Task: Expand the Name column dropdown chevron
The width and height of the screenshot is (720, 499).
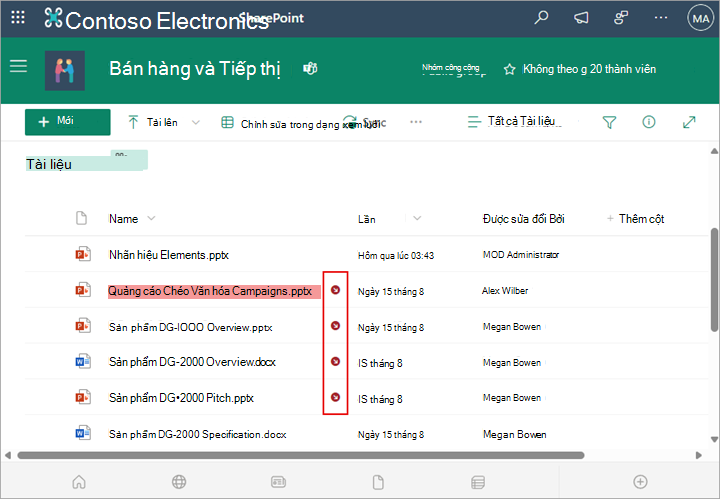Action: (151, 218)
